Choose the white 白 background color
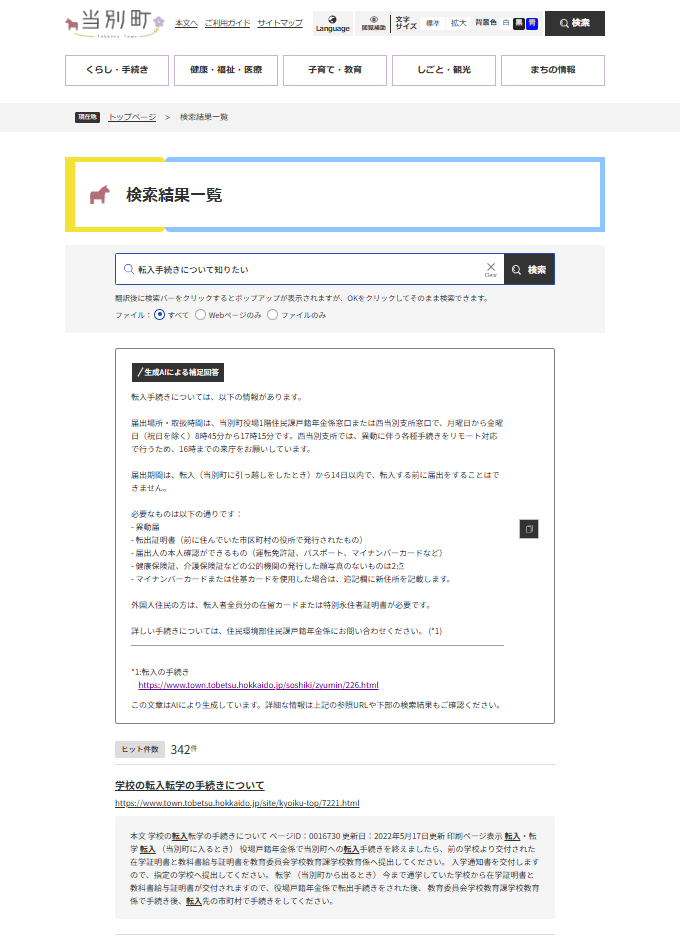This screenshot has width=680, height=939. (x=506, y=23)
